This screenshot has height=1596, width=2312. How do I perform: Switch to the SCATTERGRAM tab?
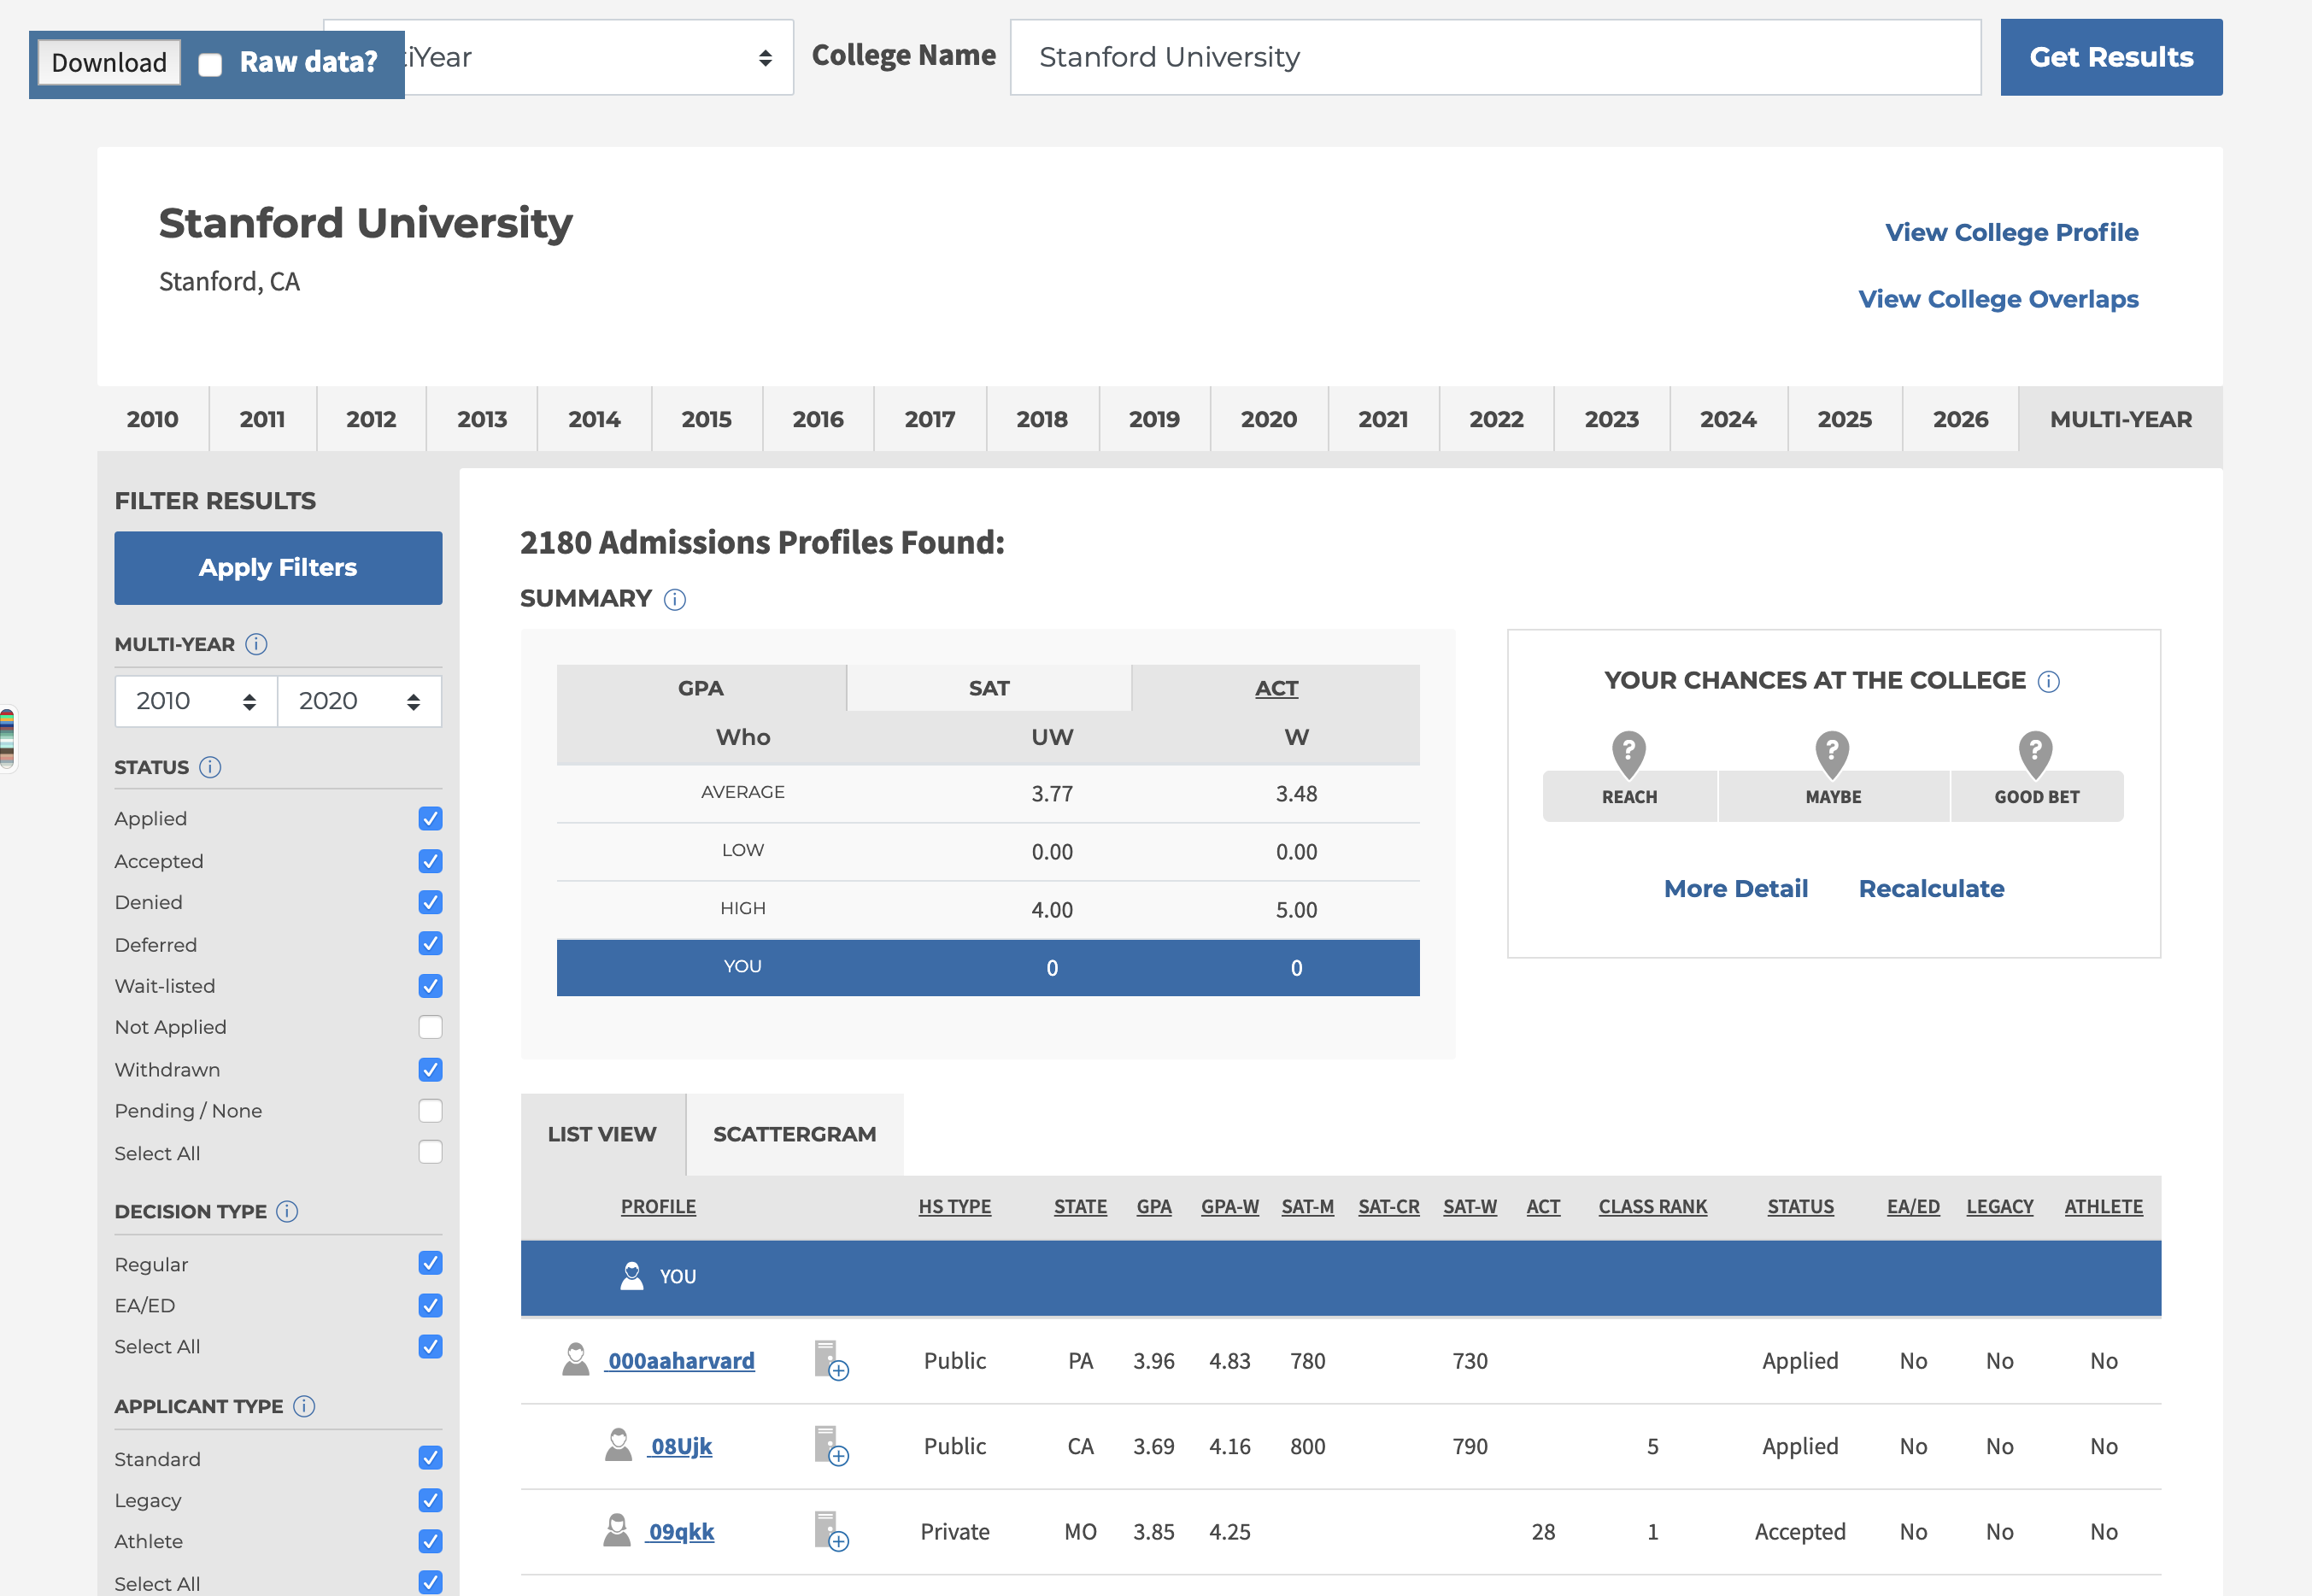(x=794, y=1134)
